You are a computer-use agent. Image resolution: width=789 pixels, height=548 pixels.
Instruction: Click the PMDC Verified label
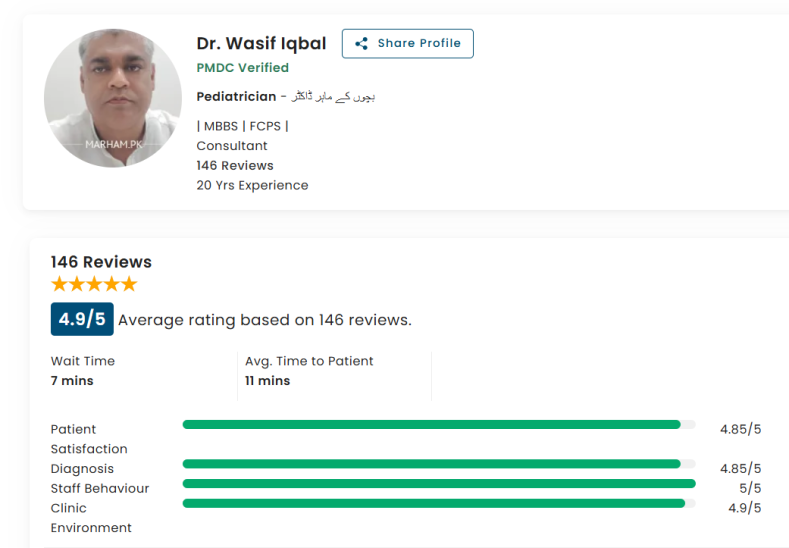pos(243,68)
